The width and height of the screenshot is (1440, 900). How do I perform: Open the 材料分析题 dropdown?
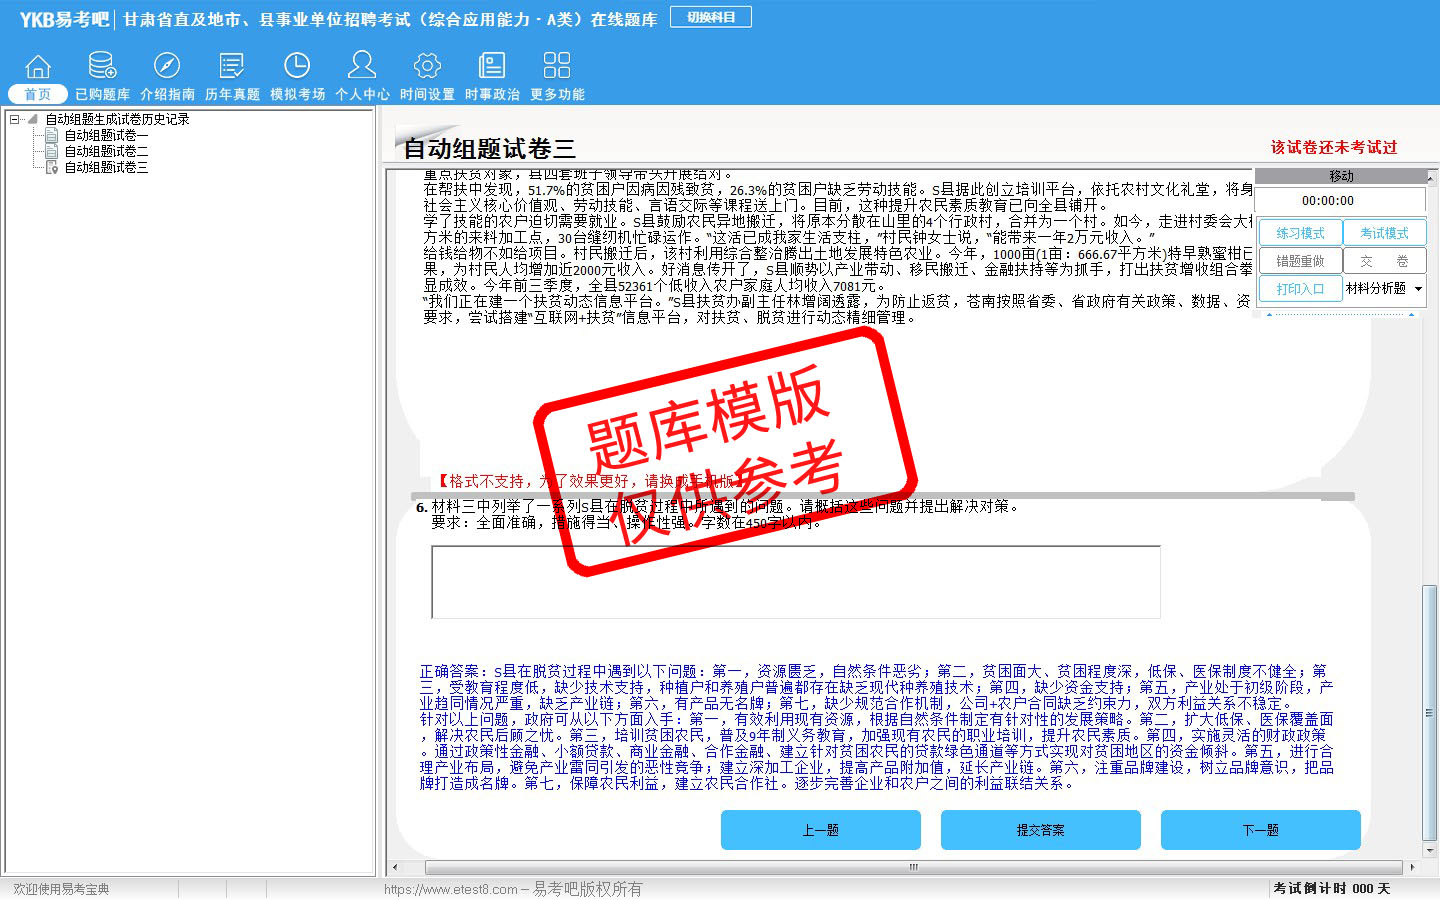(x=1418, y=289)
